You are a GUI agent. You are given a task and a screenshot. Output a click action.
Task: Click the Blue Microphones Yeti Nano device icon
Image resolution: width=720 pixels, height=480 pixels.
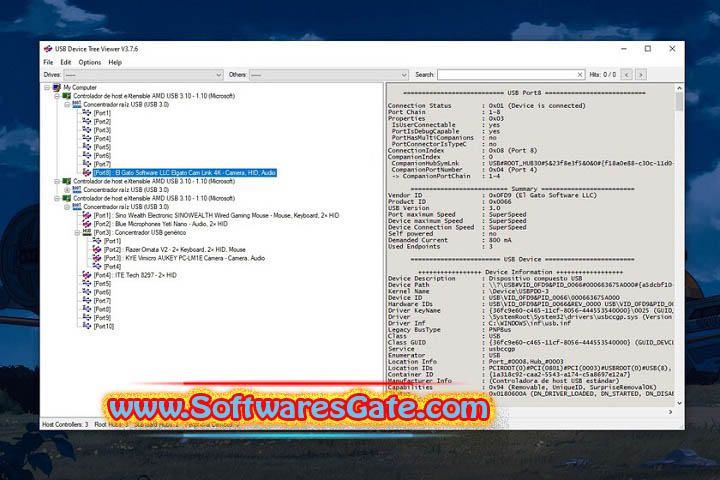pos(87,224)
